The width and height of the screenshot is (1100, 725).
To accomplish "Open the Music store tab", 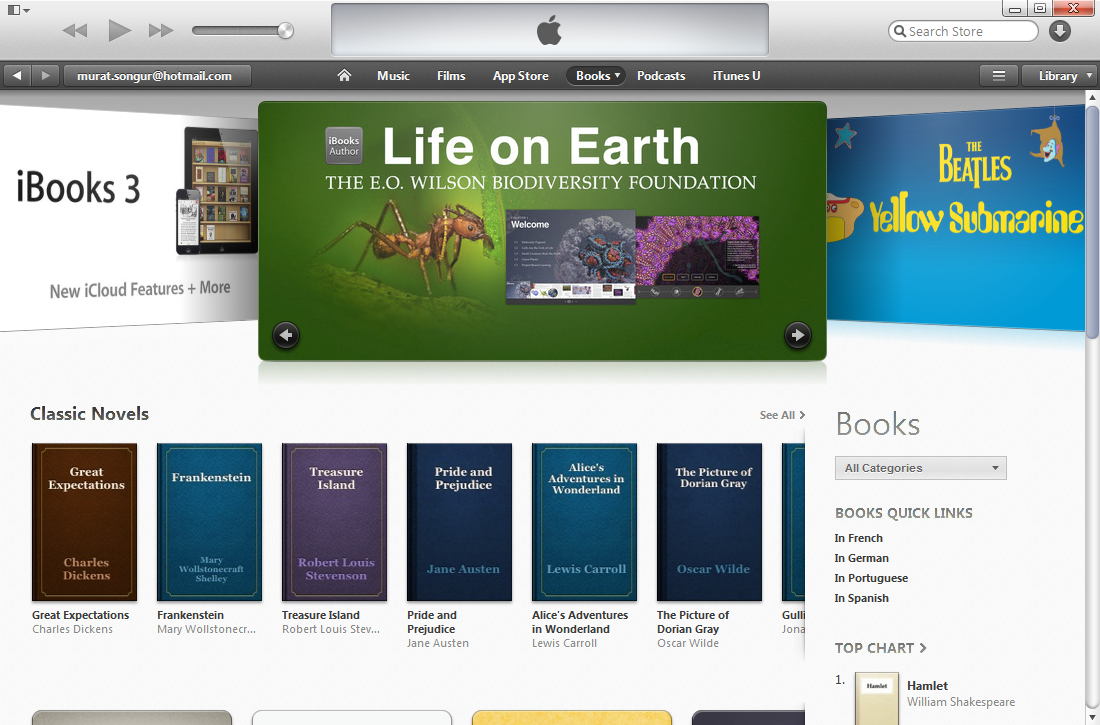I will click(x=393, y=76).
